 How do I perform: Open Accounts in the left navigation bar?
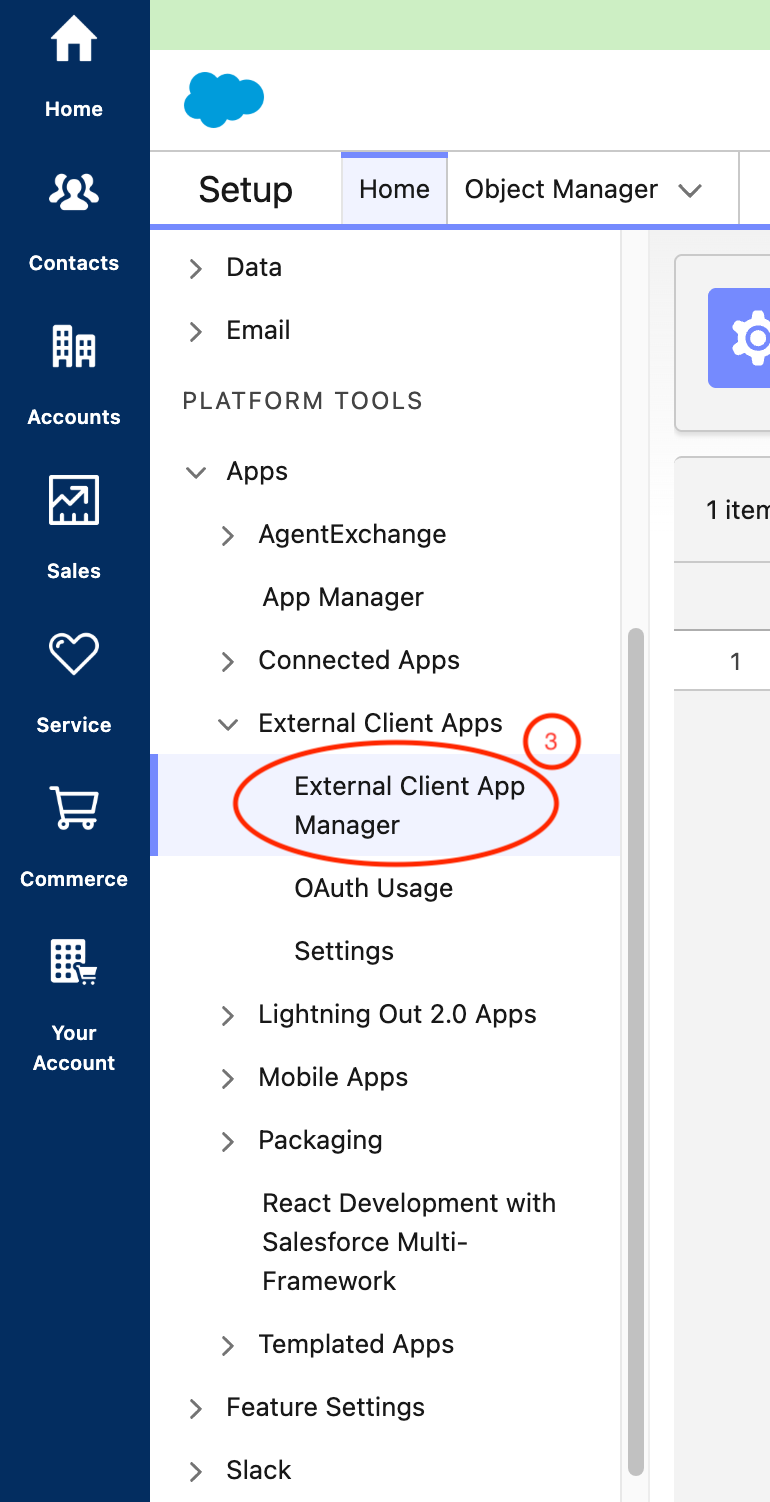74,377
